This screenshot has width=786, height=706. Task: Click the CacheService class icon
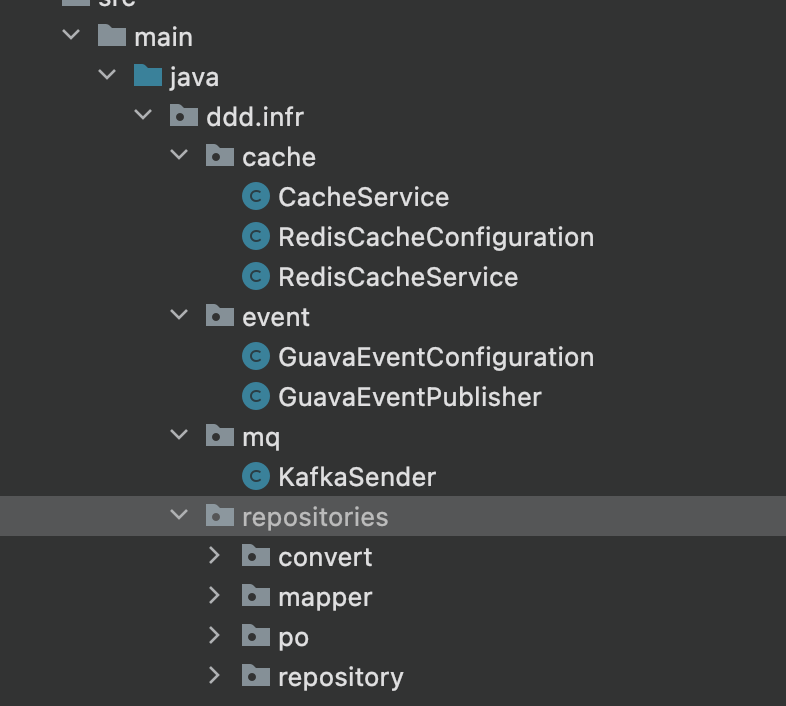[x=256, y=197]
